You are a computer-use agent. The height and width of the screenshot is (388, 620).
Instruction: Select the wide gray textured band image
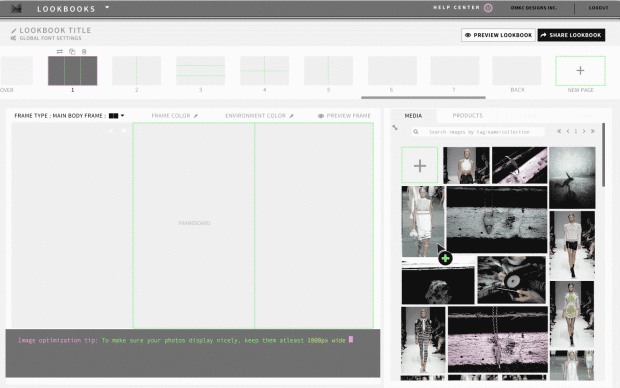[497, 220]
